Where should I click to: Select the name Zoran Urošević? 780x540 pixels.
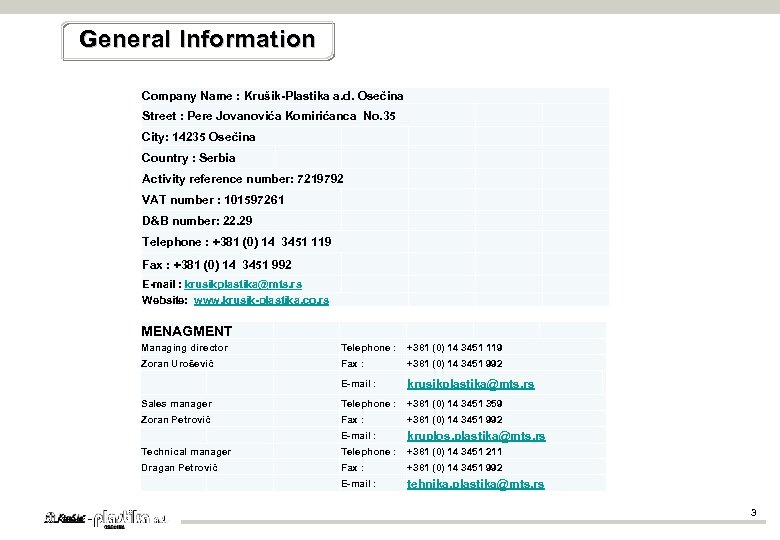(x=177, y=364)
